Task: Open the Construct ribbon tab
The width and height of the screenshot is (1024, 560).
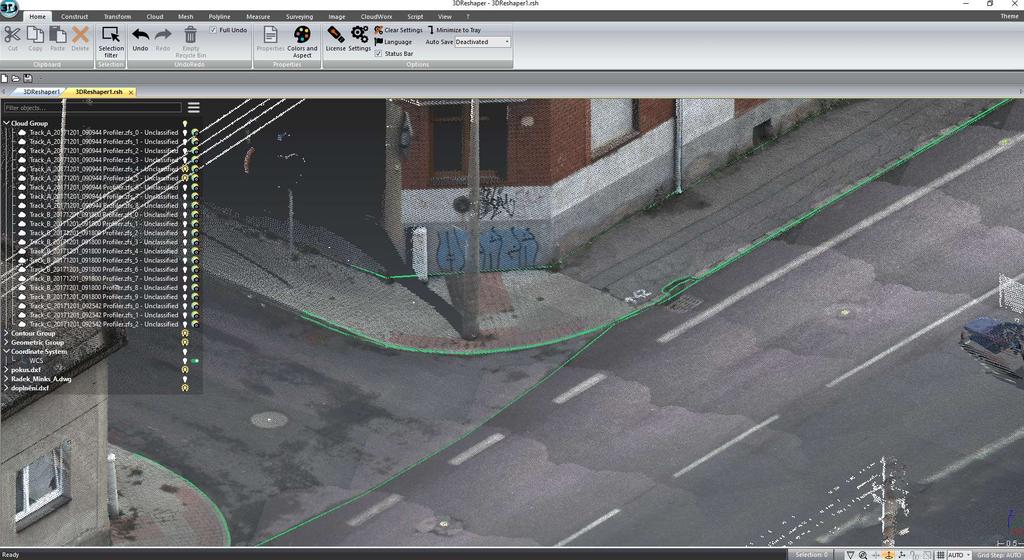Action: click(74, 16)
